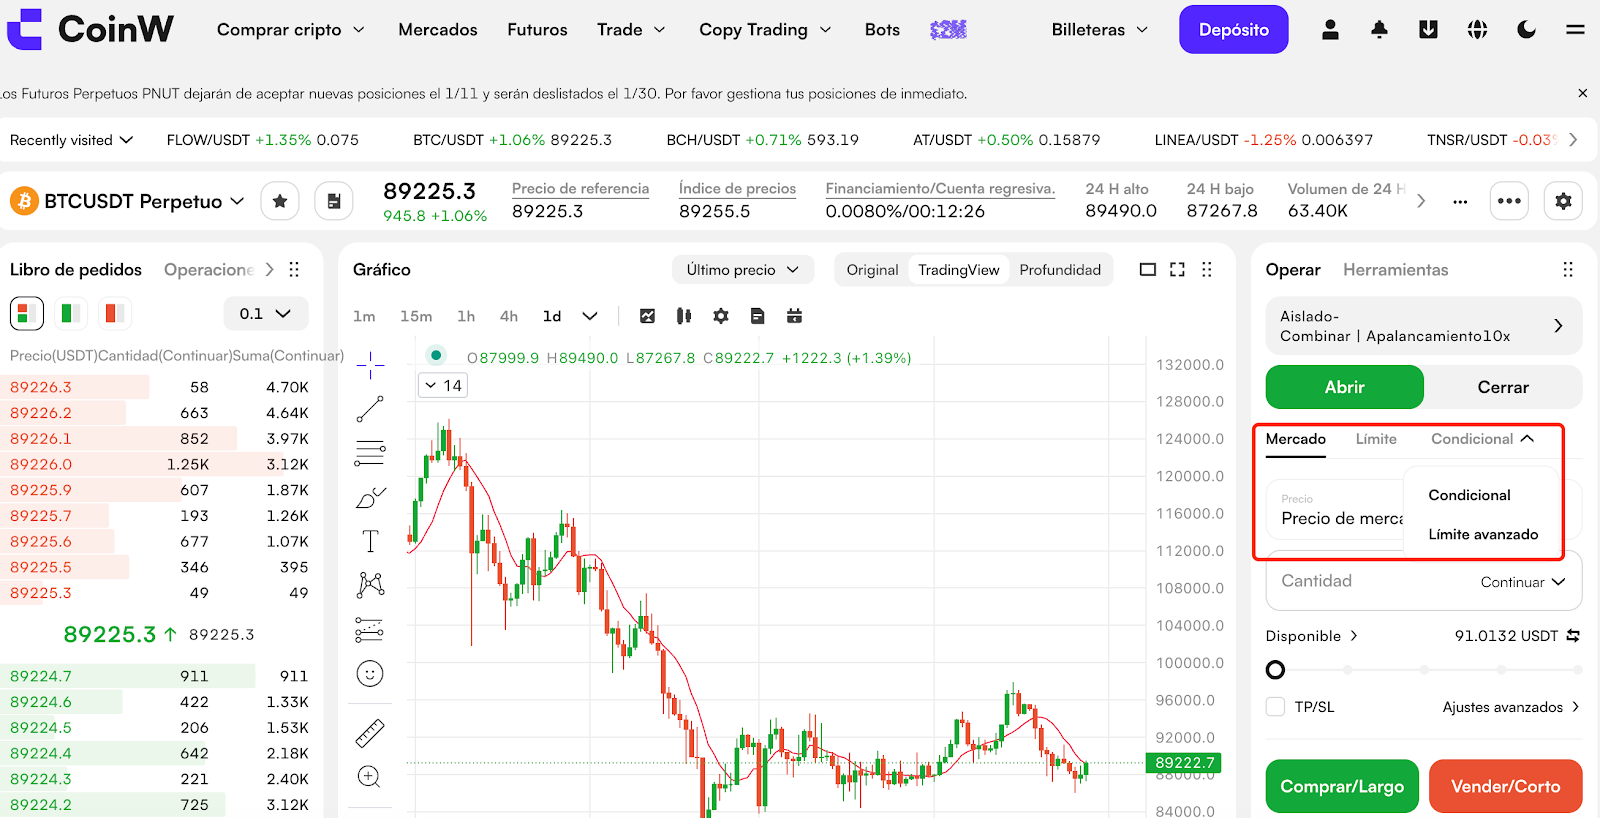Expand chart to fullscreen
Image resolution: width=1600 pixels, height=818 pixels.
(1177, 270)
